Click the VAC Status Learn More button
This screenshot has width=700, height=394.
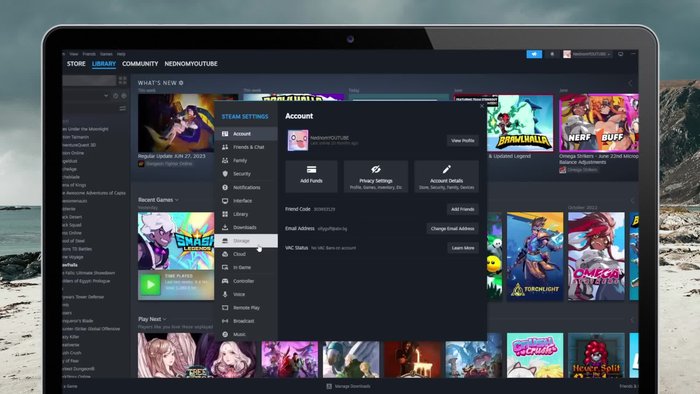tap(463, 248)
